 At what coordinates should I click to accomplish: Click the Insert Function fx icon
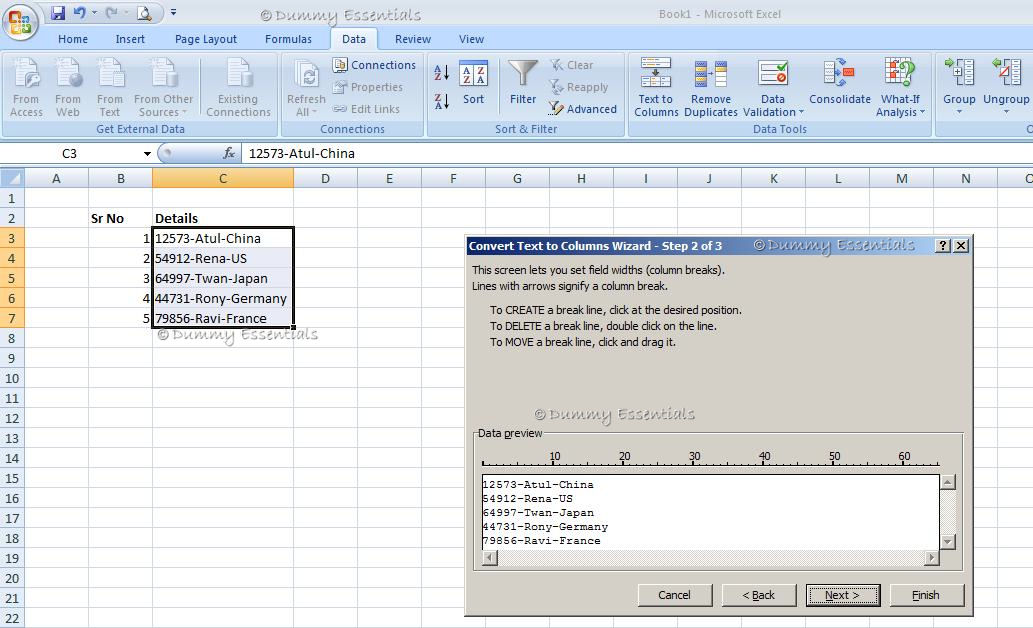(x=229, y=154)
